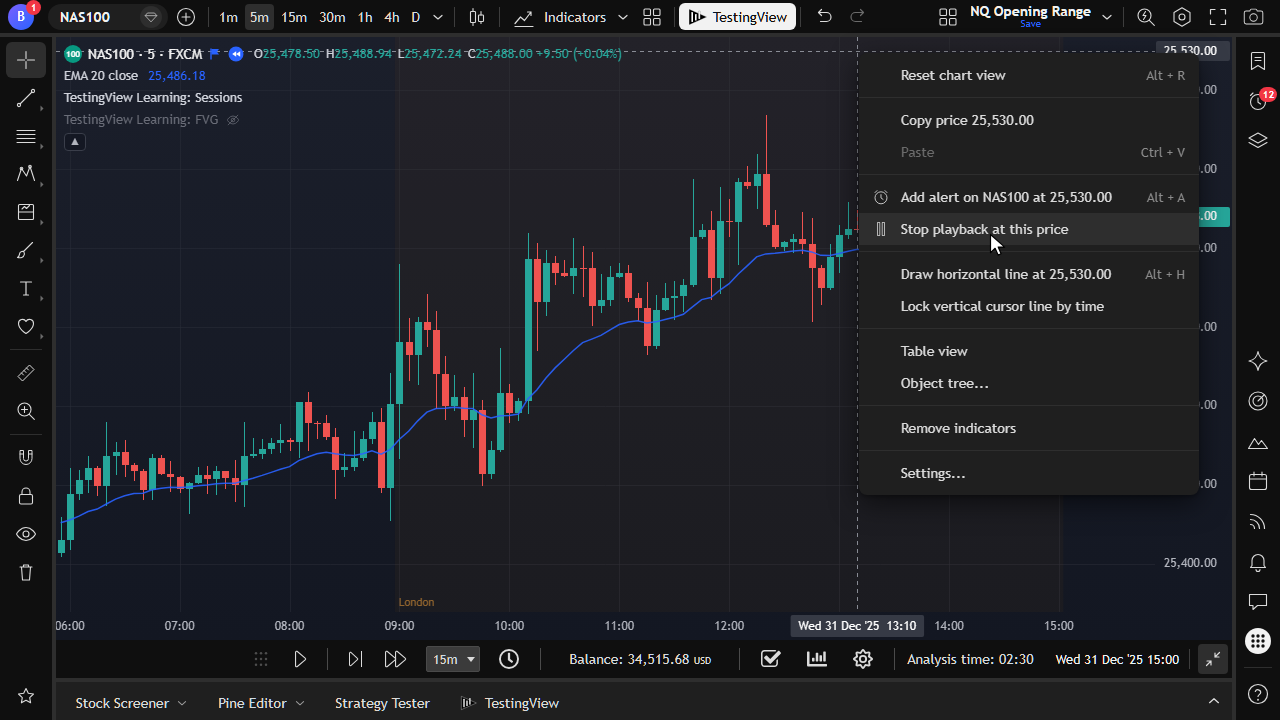Open the candlestick chart type icon
1280x720 pixels.
pos(477,17)
